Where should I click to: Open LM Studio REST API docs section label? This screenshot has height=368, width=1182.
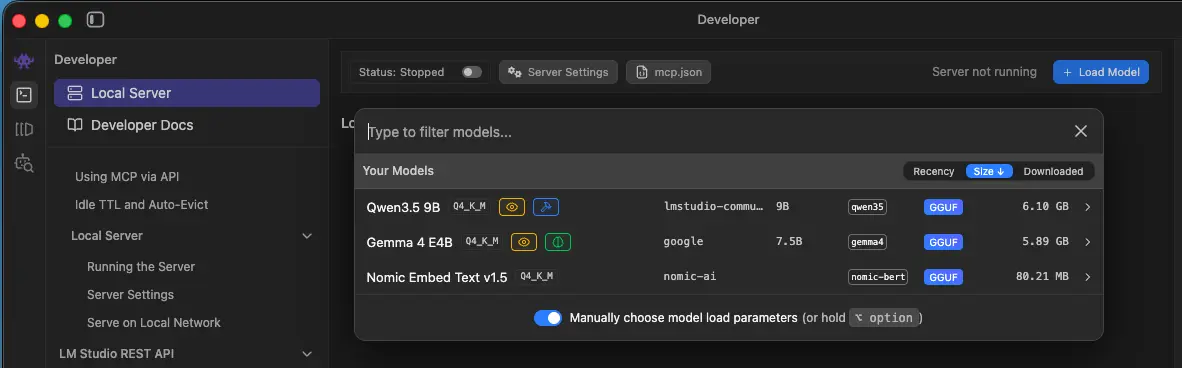tap(117, 354)
